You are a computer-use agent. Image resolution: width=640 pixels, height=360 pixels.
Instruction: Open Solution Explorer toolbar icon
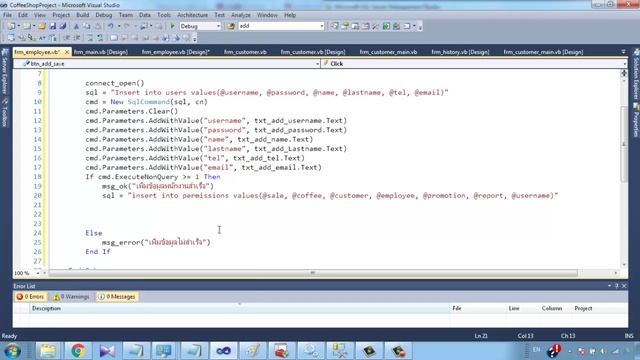point(335,26)
